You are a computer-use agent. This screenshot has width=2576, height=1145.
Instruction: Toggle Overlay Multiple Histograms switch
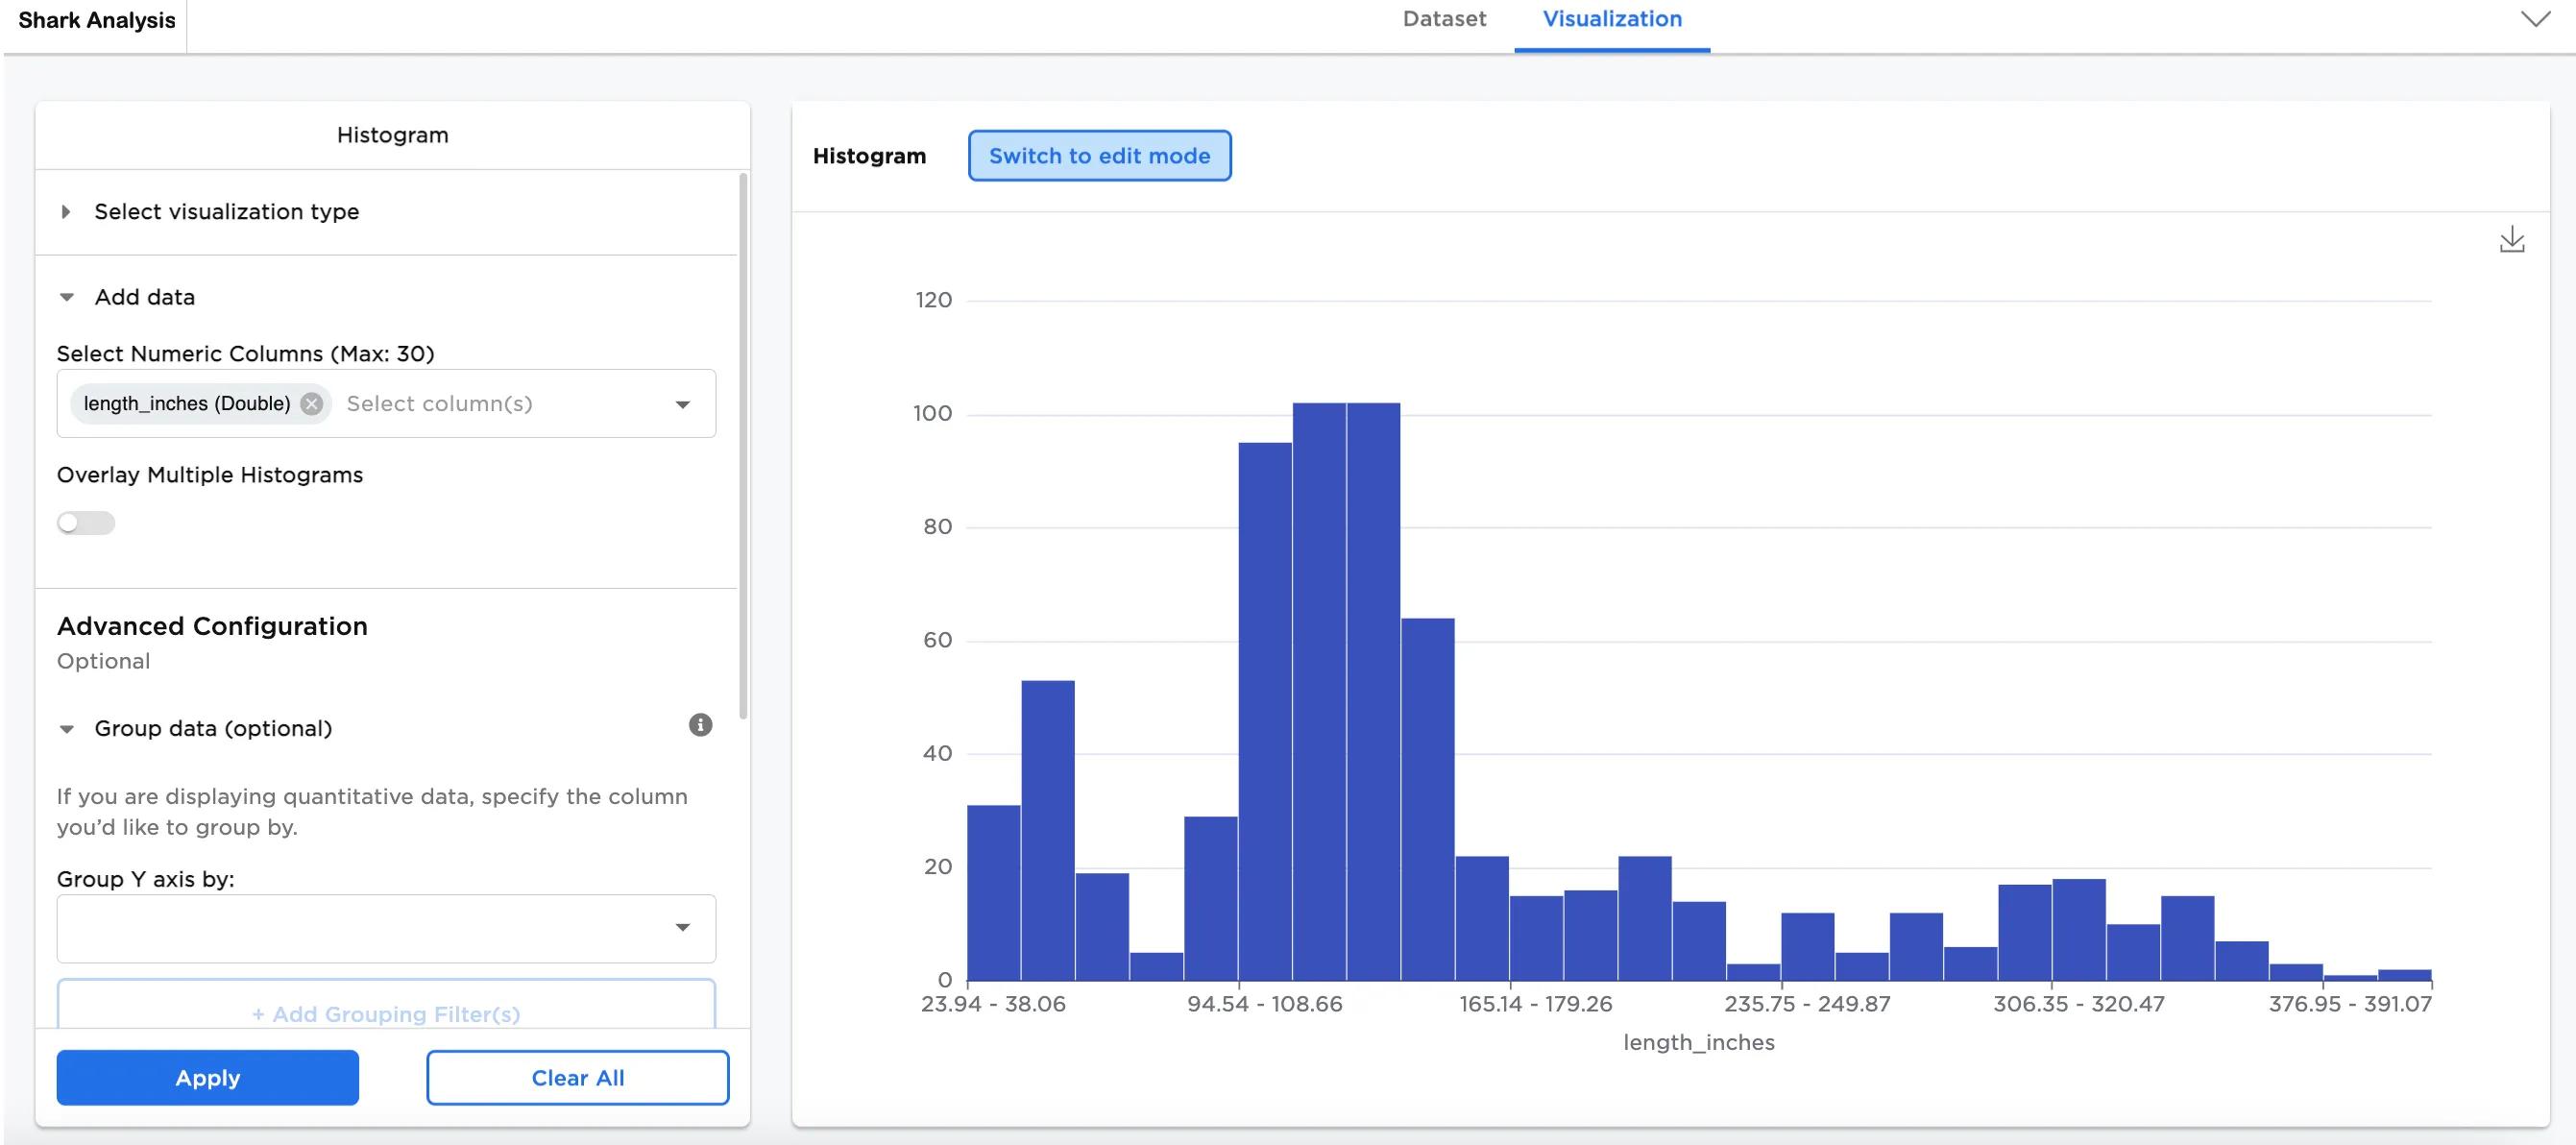(86, 523)
